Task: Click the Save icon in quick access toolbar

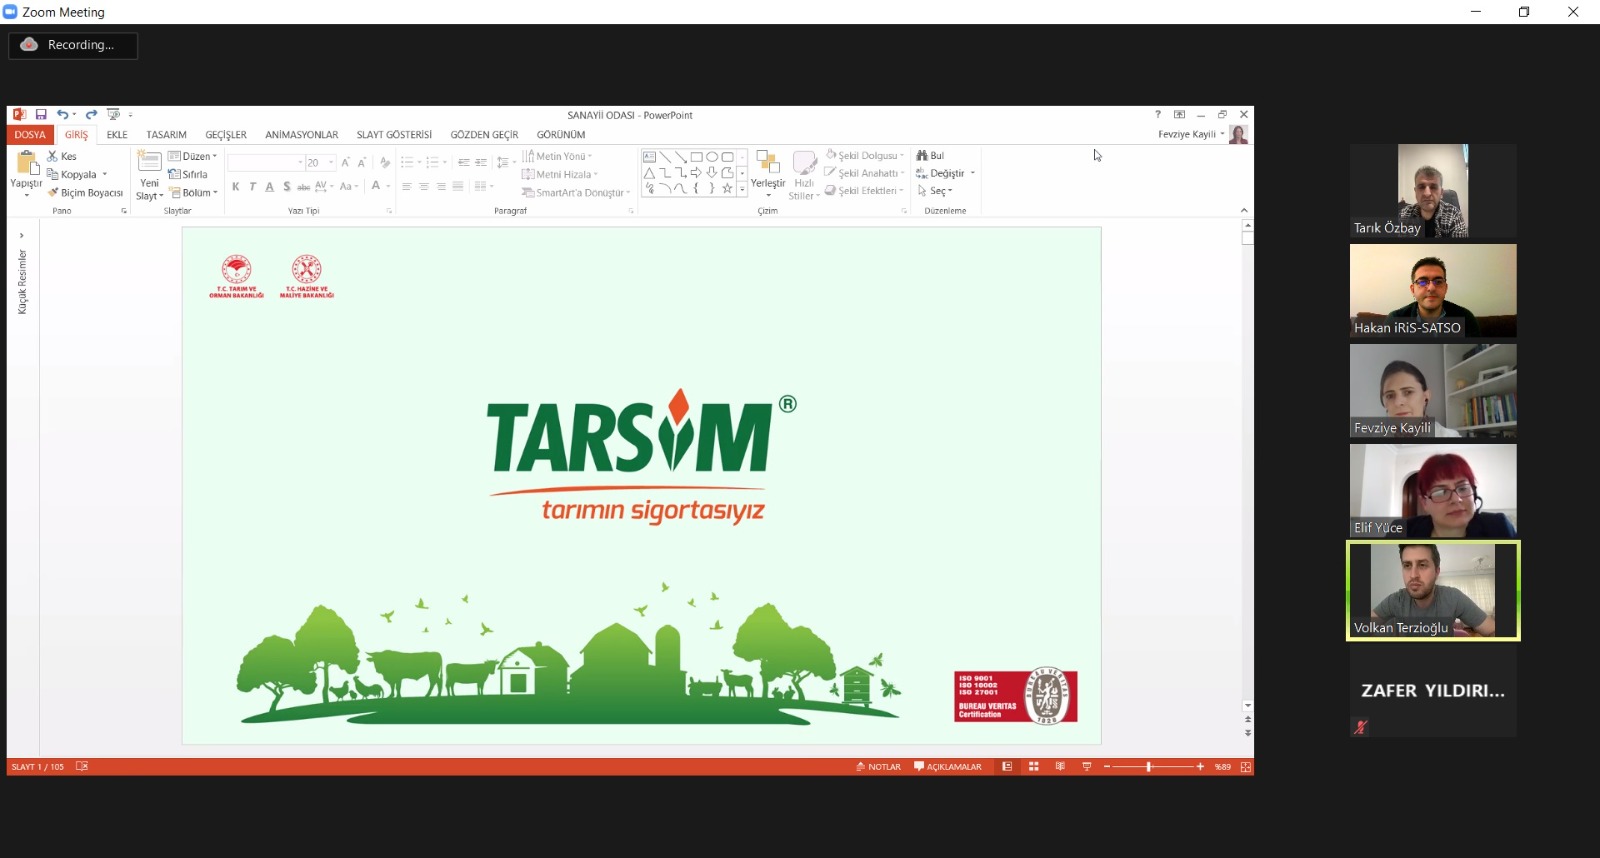Action: tap(41, 115)
